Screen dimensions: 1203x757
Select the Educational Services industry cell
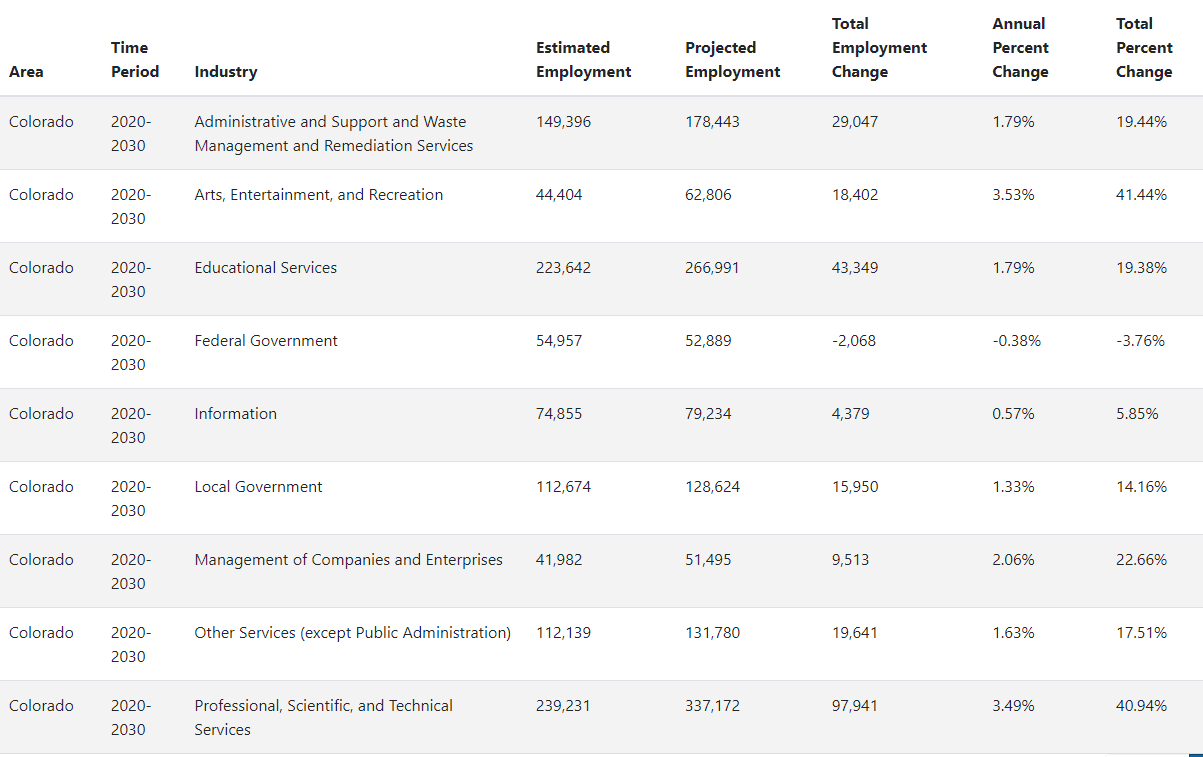point(266,268)
